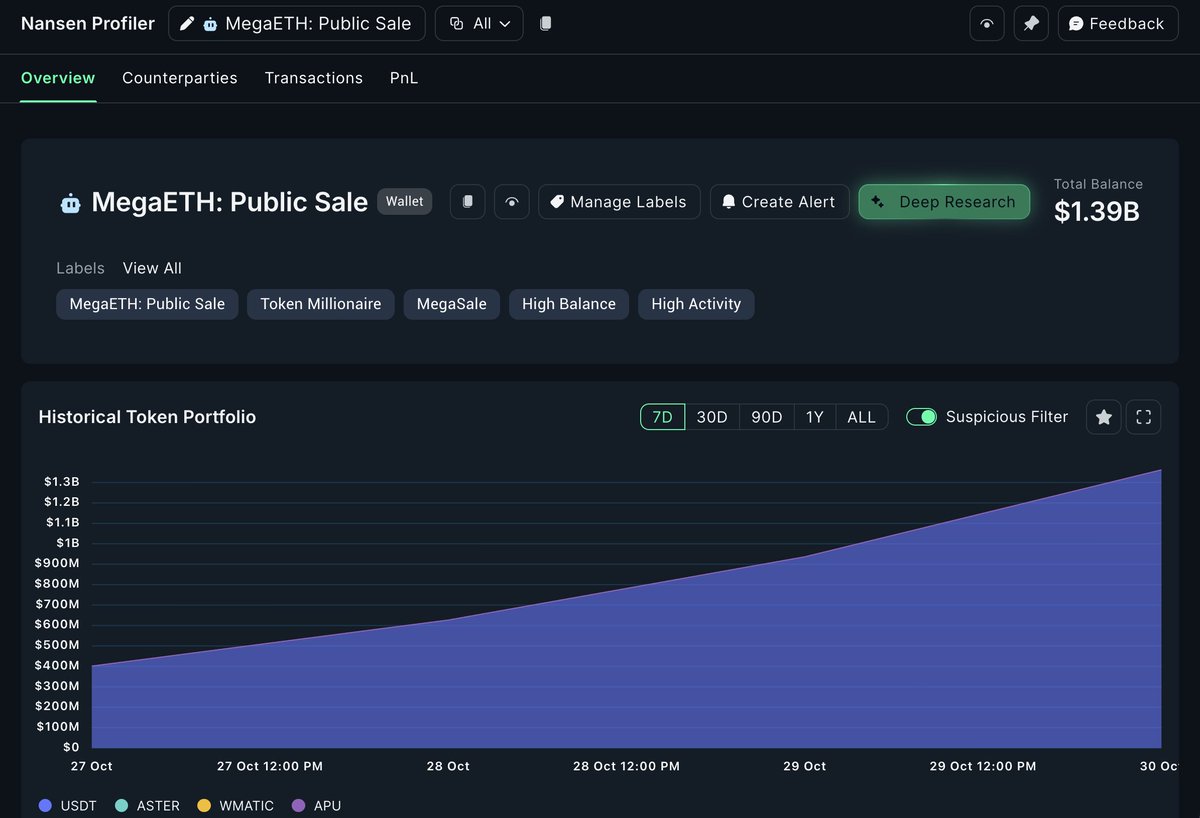Expand the chart to fullscreen view
The width and height of the screenshot is (1200, 818).
[x=1143, y=417]
